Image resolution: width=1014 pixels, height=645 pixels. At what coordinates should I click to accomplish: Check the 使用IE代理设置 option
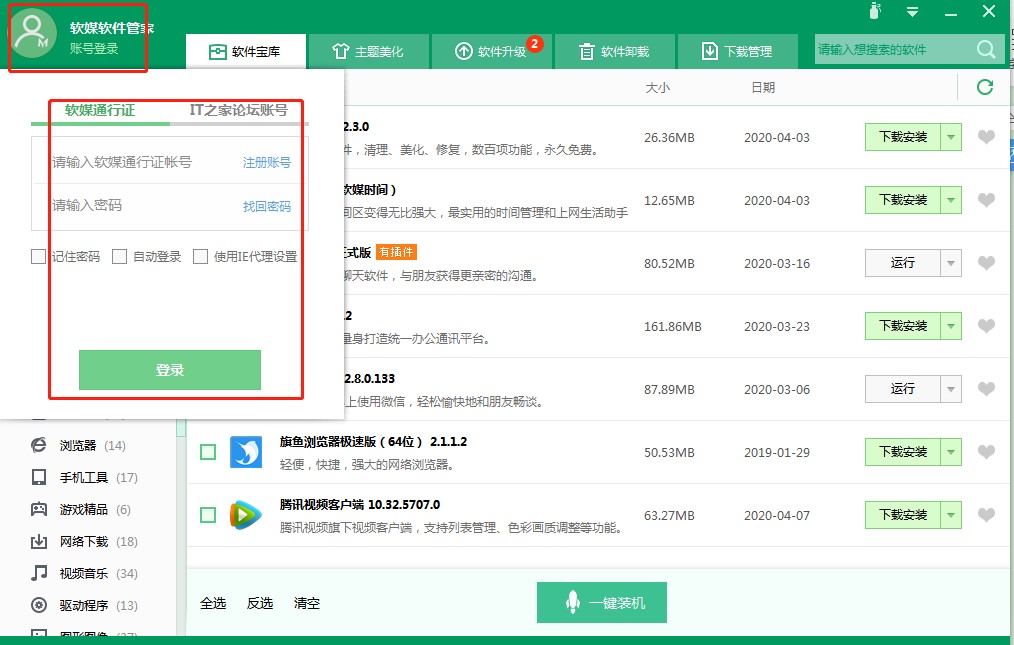(x=201, y=257)
